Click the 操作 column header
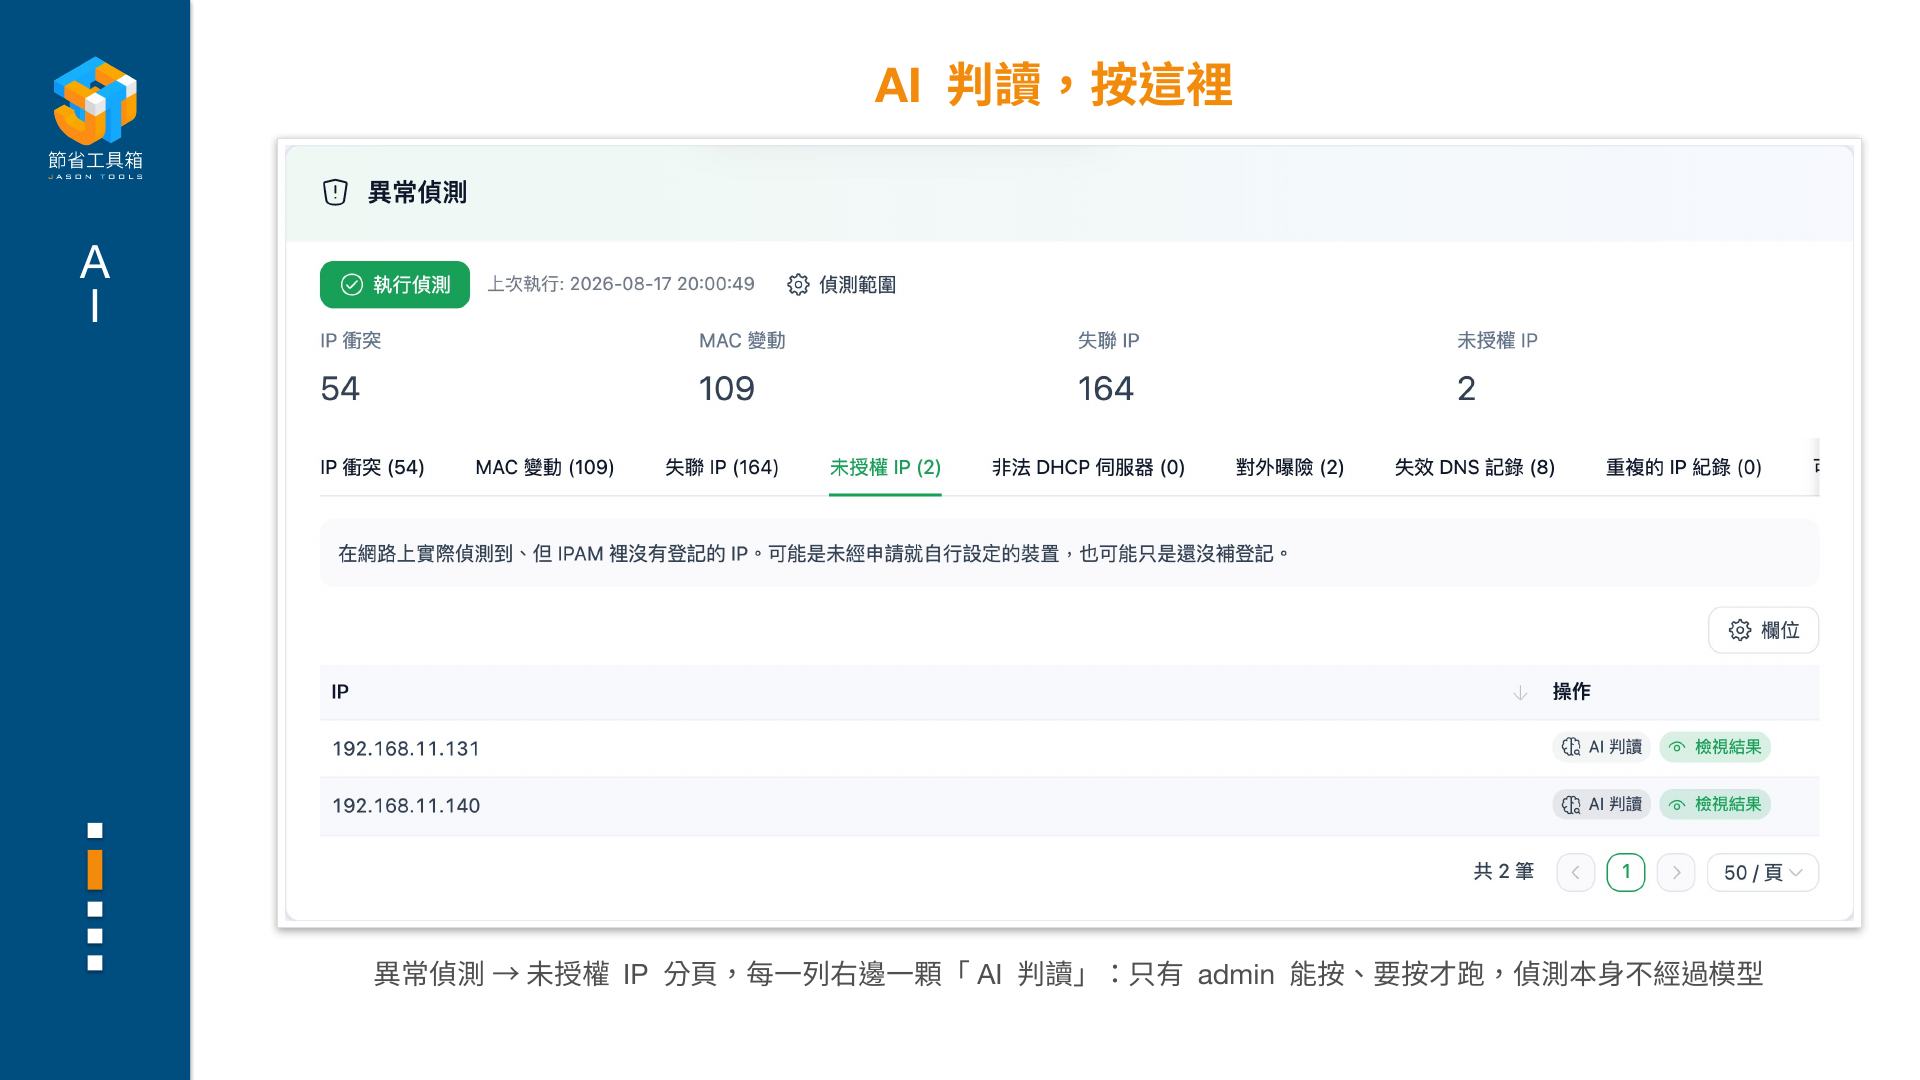1920x1080 pixels. click(x=1571, y=692)
